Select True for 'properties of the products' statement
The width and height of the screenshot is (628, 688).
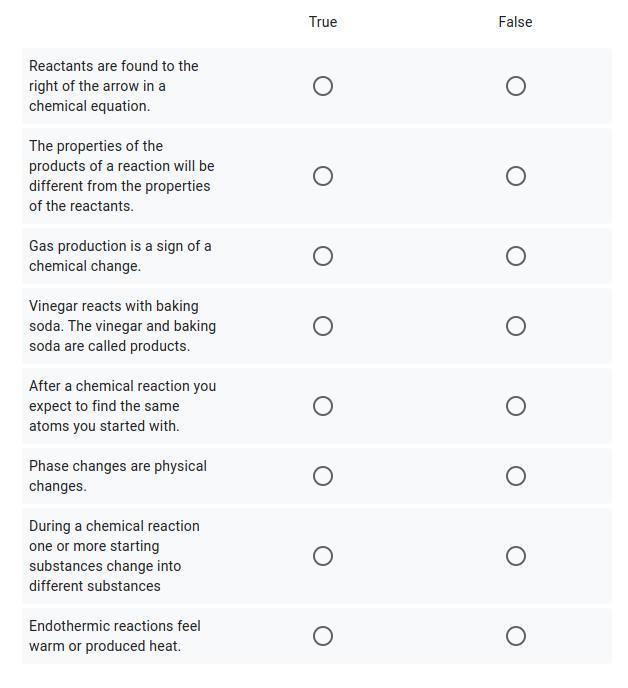point(323,176)
